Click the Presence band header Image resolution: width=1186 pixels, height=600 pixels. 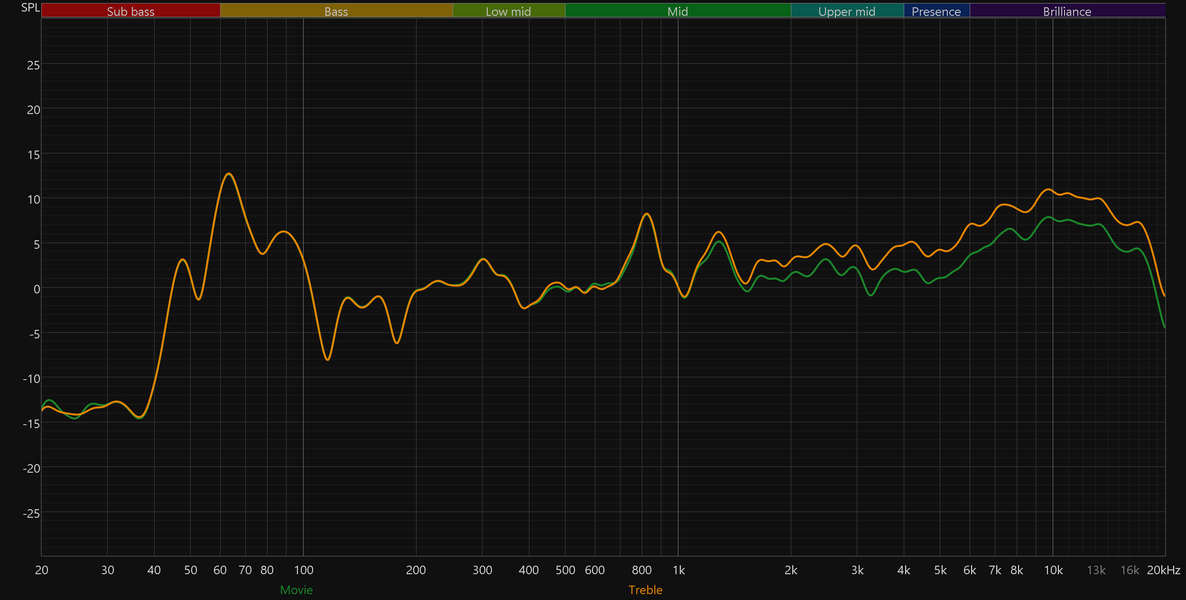[936, 11]
